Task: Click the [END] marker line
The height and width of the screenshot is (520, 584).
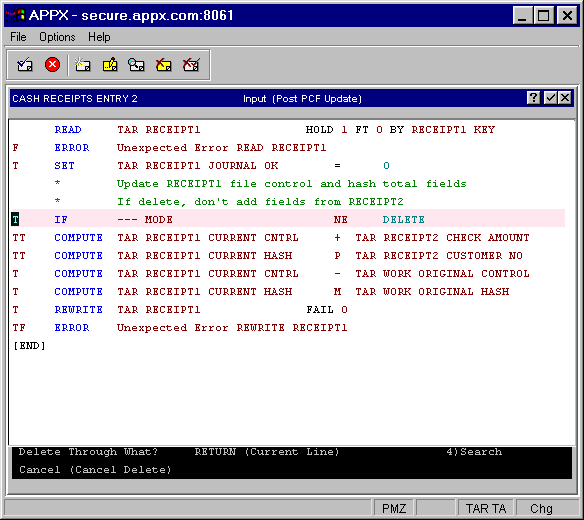Action: tap(29, 346)
